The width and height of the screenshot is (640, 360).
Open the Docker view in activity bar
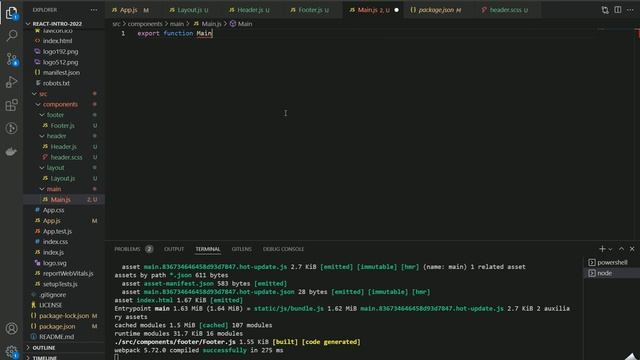tap(11, 151)
